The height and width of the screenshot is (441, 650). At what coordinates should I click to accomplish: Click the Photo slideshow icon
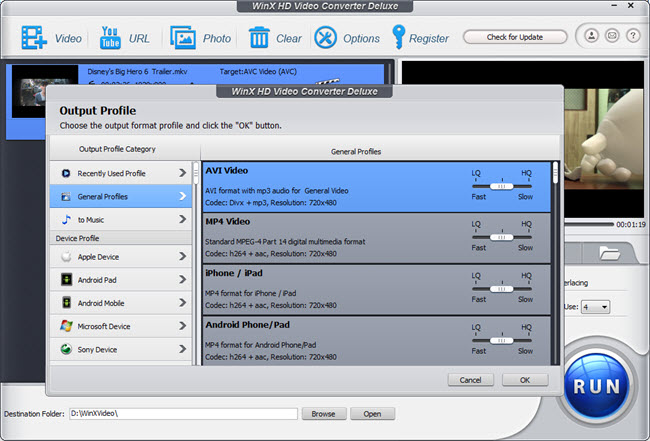coord(183,38)
